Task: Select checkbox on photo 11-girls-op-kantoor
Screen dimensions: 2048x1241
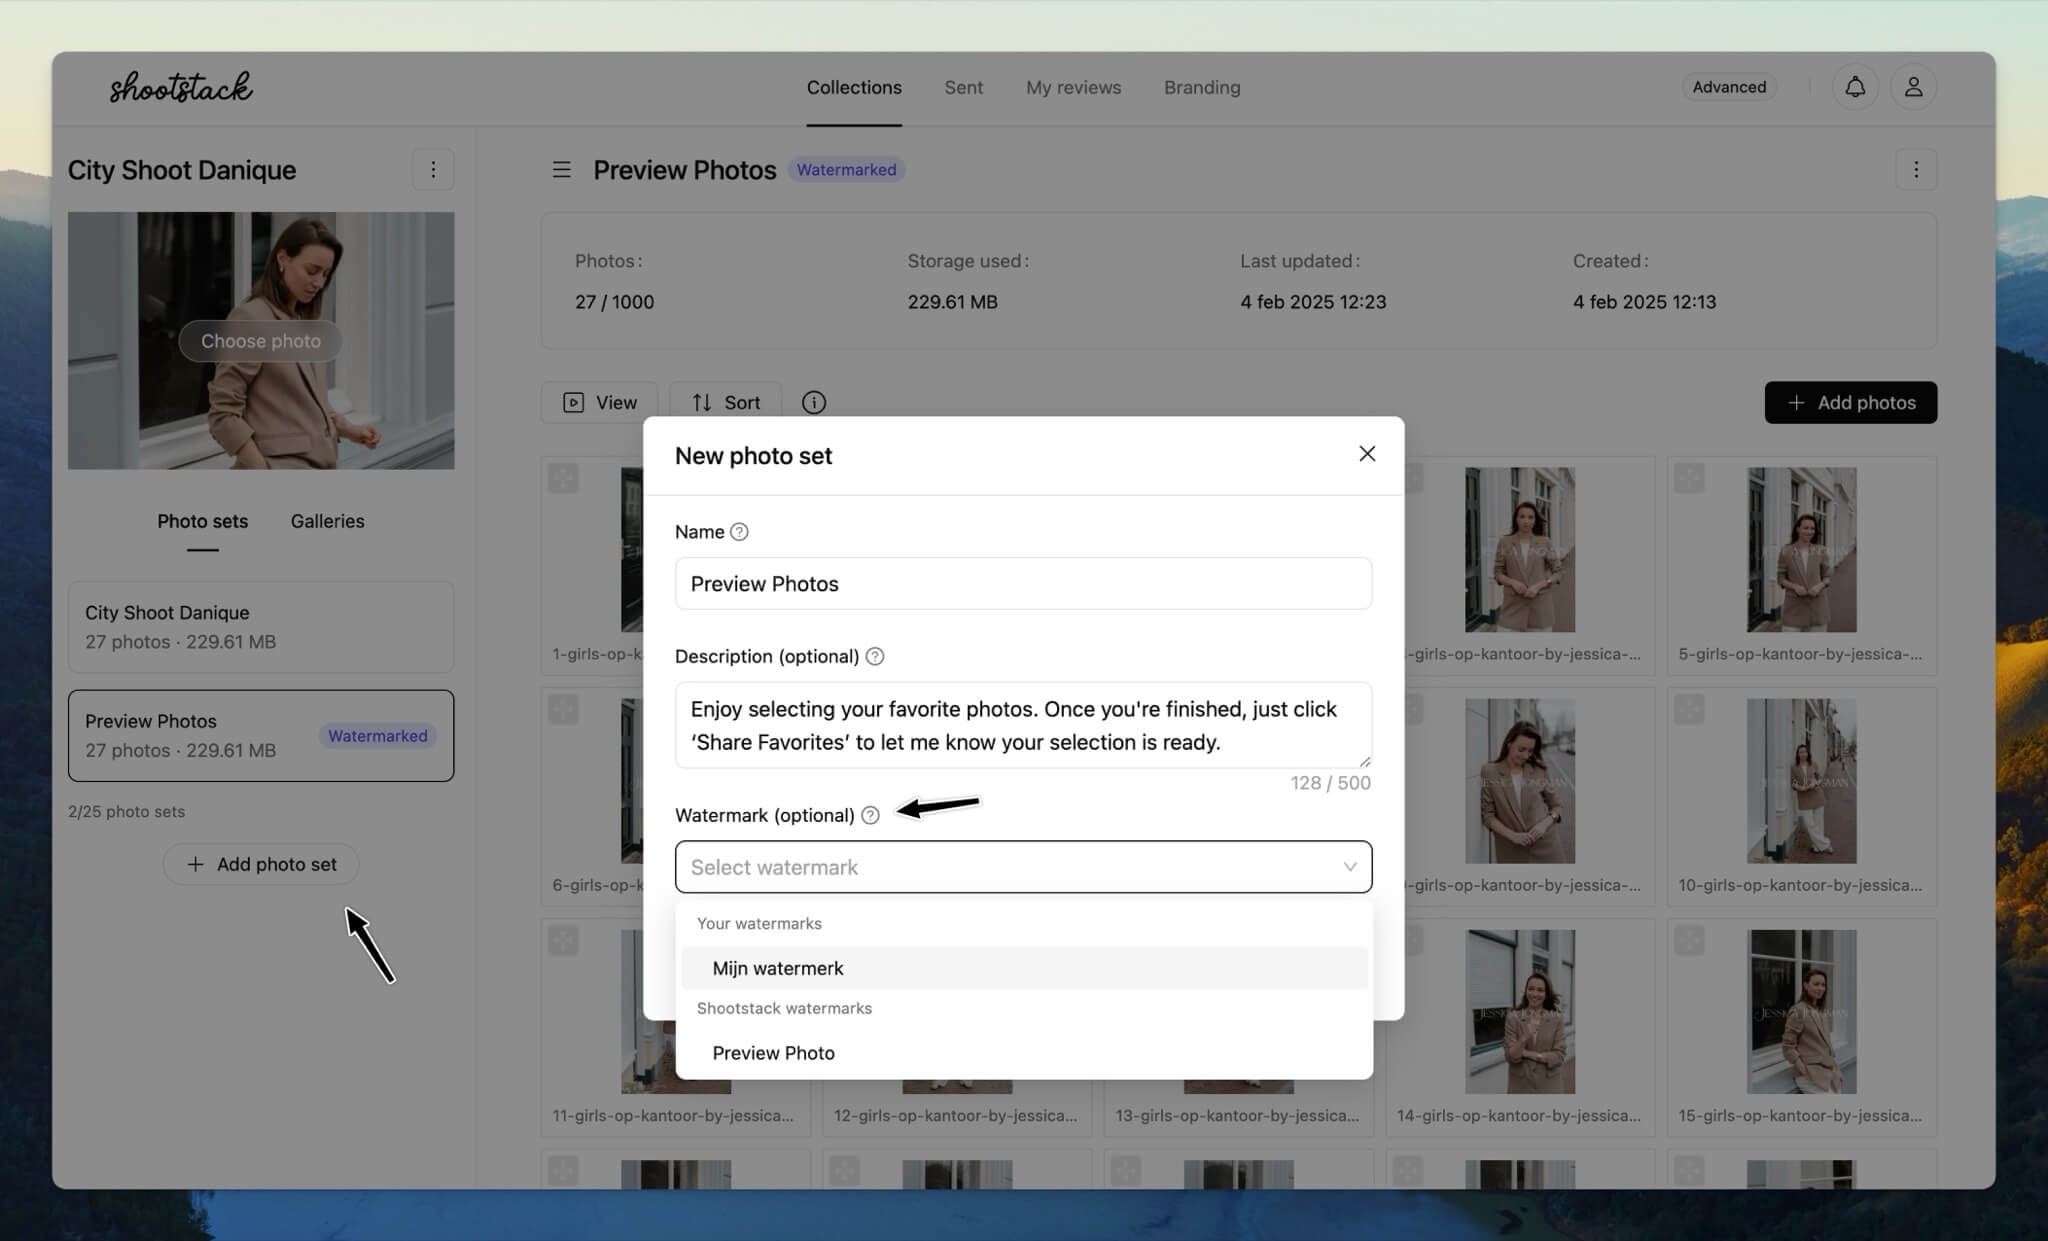Action: point(563,940)
